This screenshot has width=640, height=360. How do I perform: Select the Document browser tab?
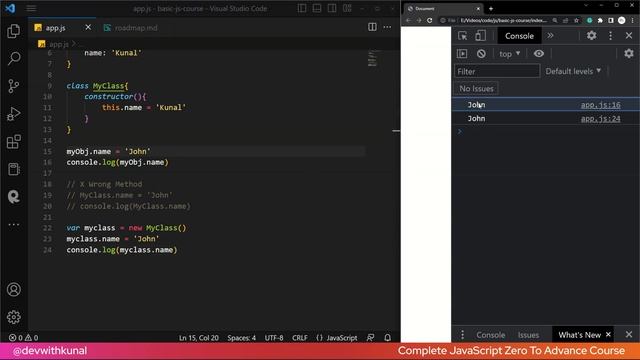[443, 8]
